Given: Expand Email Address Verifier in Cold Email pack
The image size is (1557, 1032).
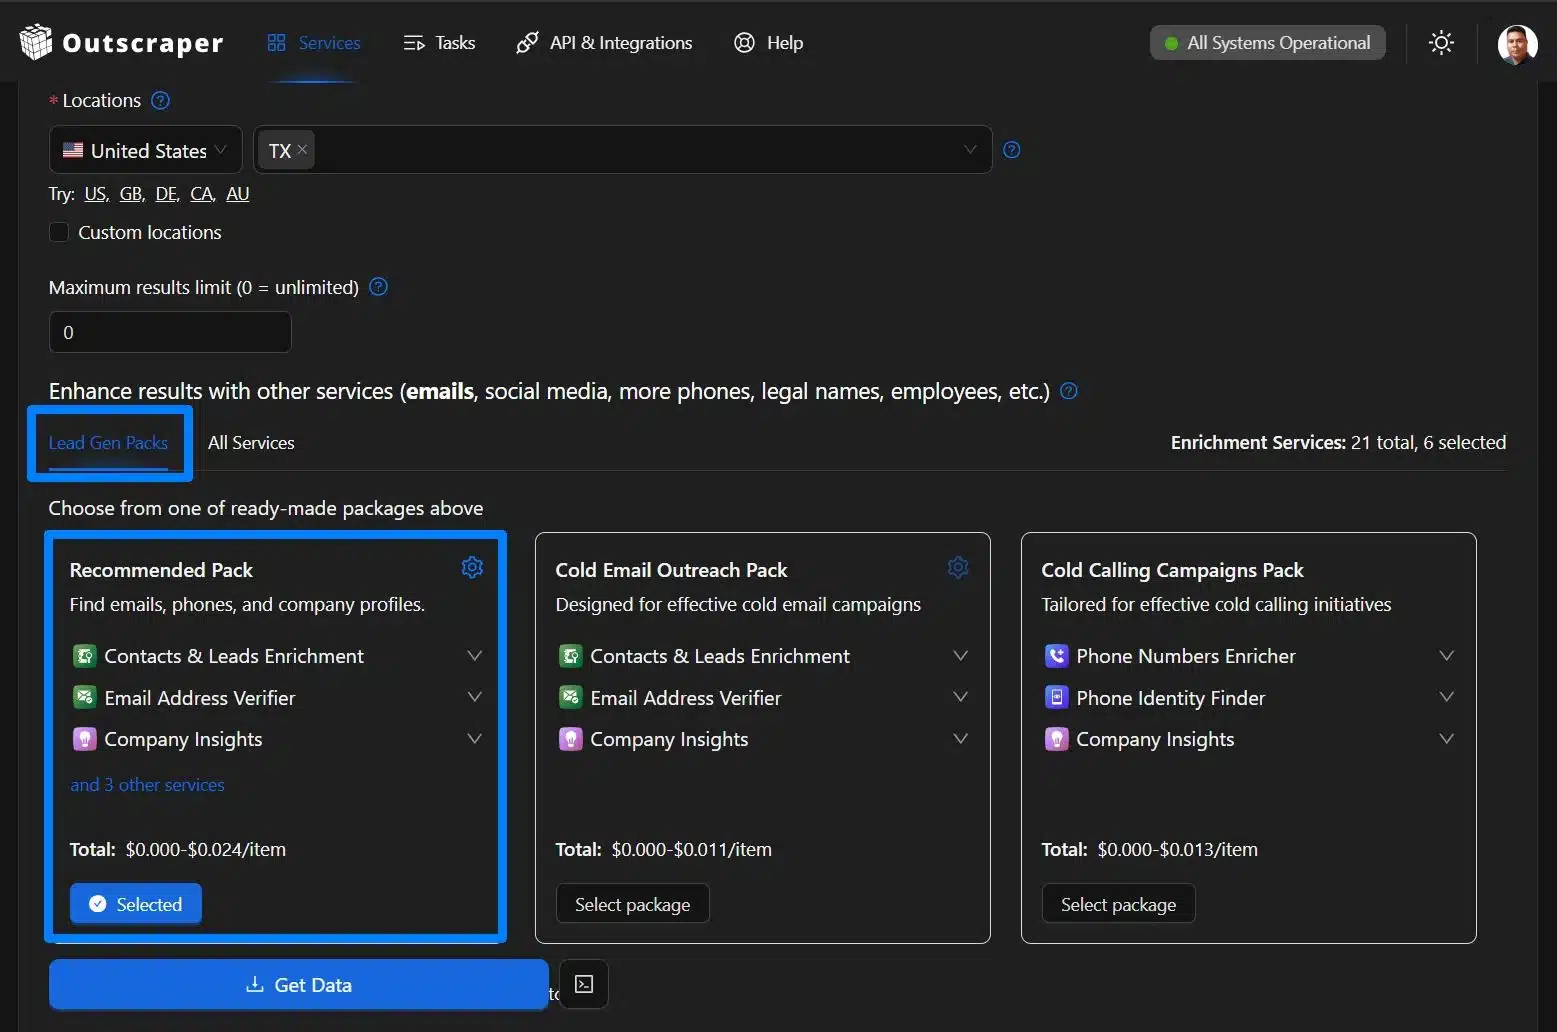Looking at the screenshot, I should tap(960, 697).
